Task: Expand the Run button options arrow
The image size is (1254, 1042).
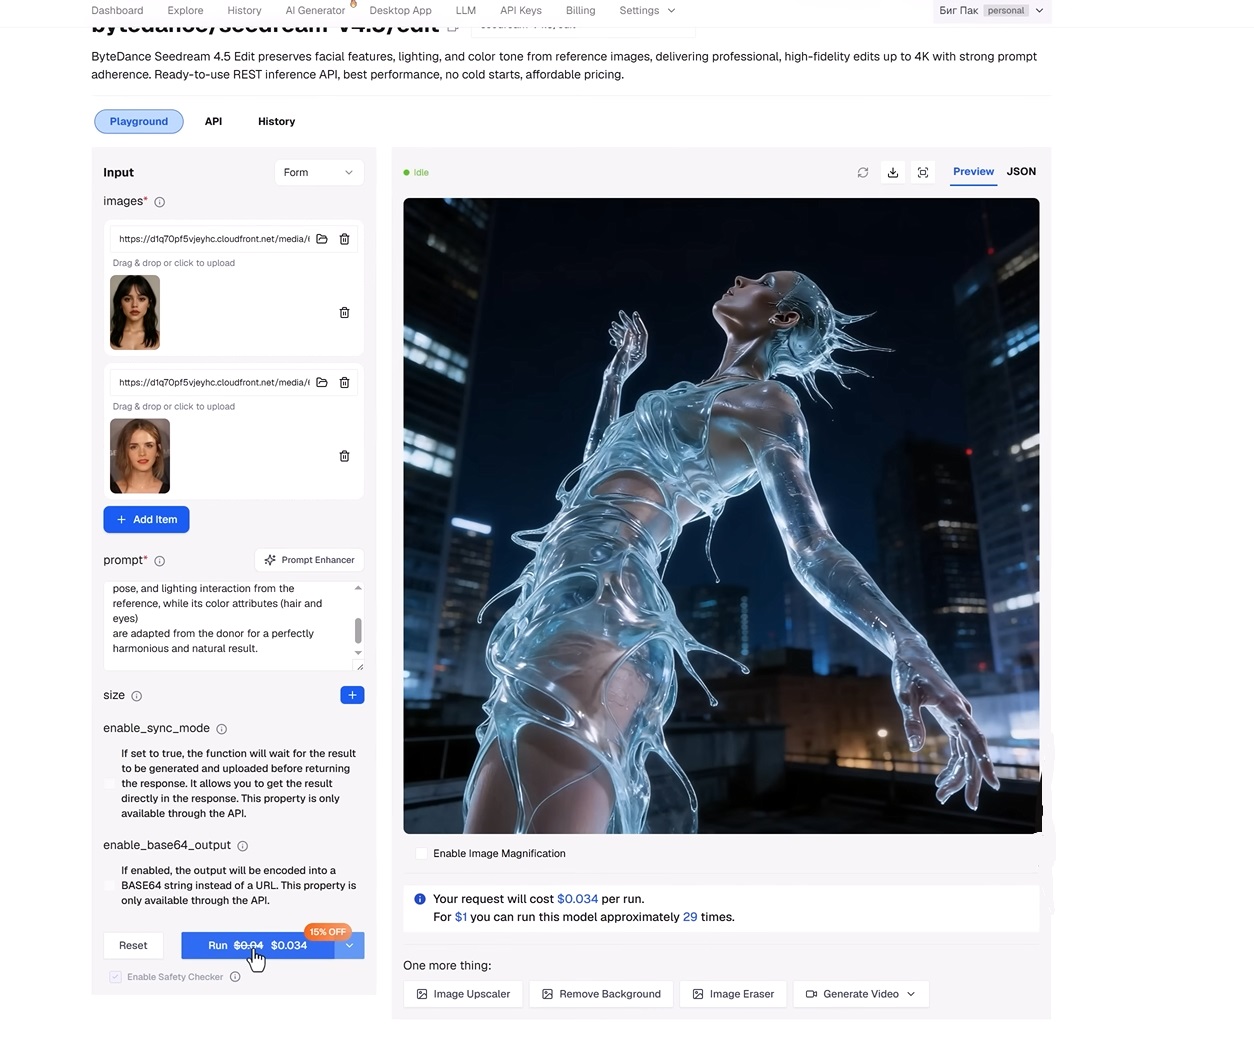Action: coord(349,946)
